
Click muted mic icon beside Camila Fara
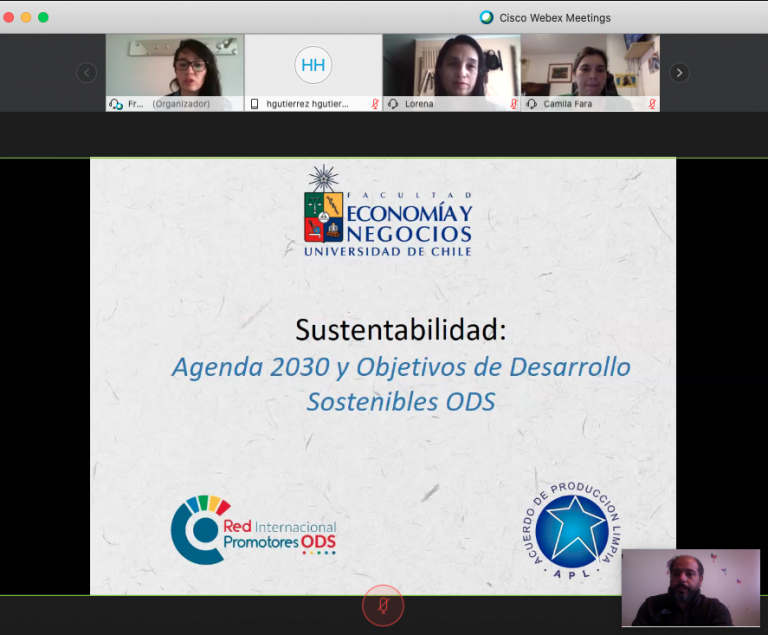652,104
